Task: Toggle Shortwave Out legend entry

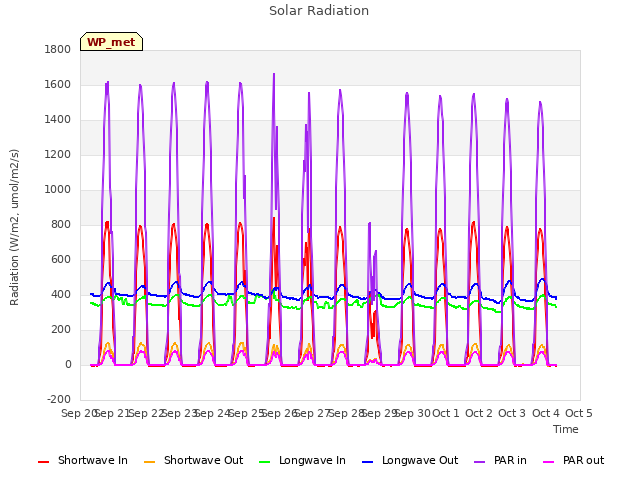Action: click(193, 460)
